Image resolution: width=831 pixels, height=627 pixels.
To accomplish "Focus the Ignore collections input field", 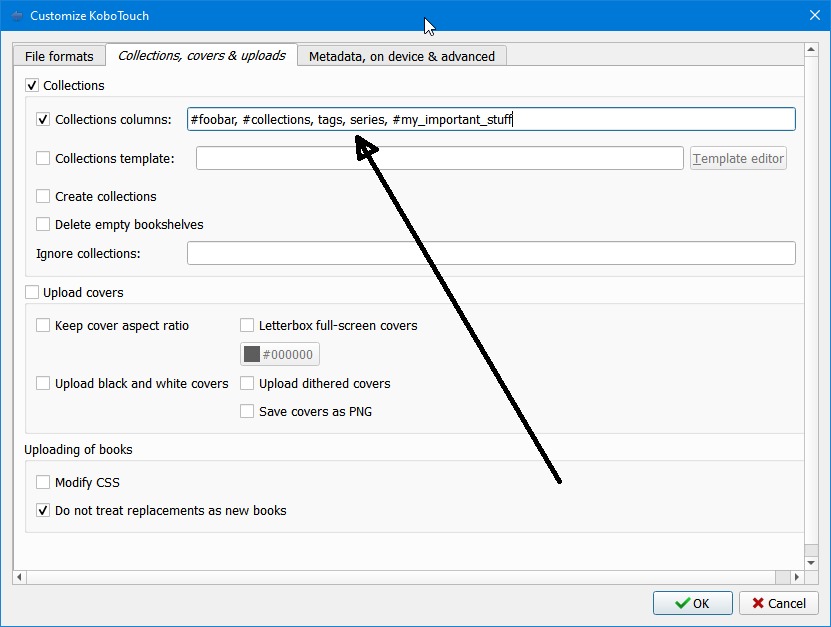I will click(491, 253).
